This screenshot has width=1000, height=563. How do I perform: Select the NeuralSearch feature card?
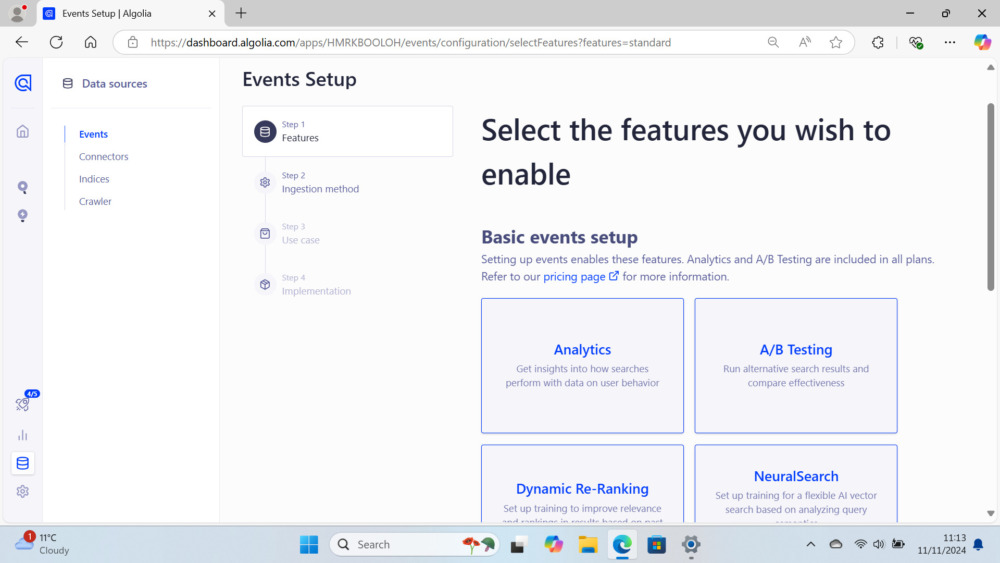tap(796, 484)
